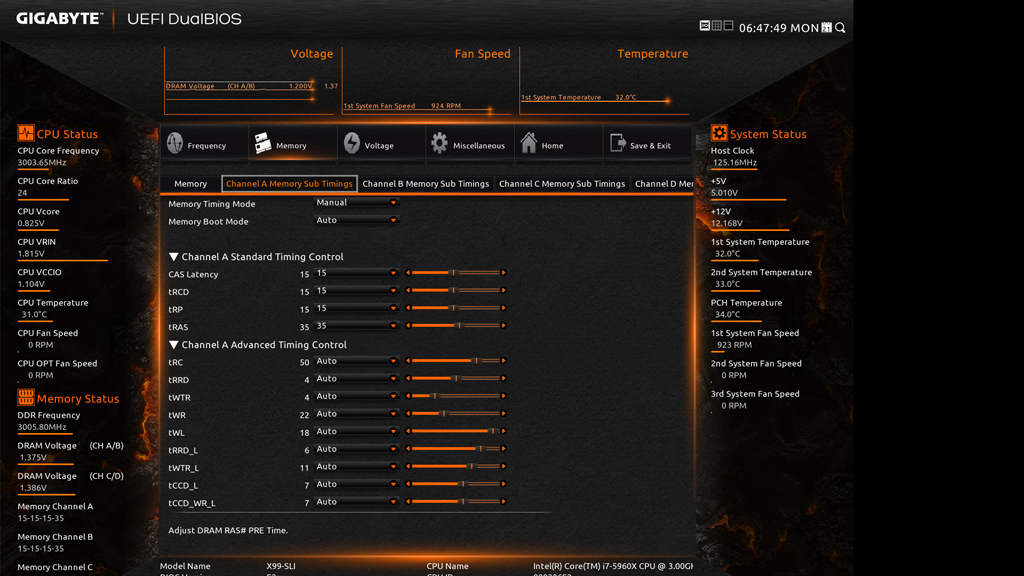Click the HD resolution icon in header
The image size is (1024, 576).
coord(705,26)
